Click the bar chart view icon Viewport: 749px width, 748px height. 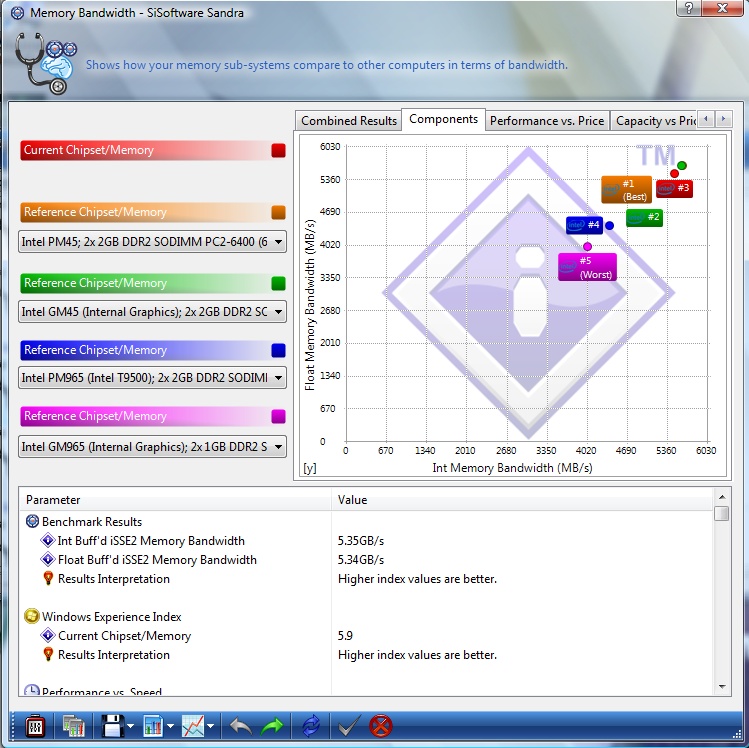(153, 727)
